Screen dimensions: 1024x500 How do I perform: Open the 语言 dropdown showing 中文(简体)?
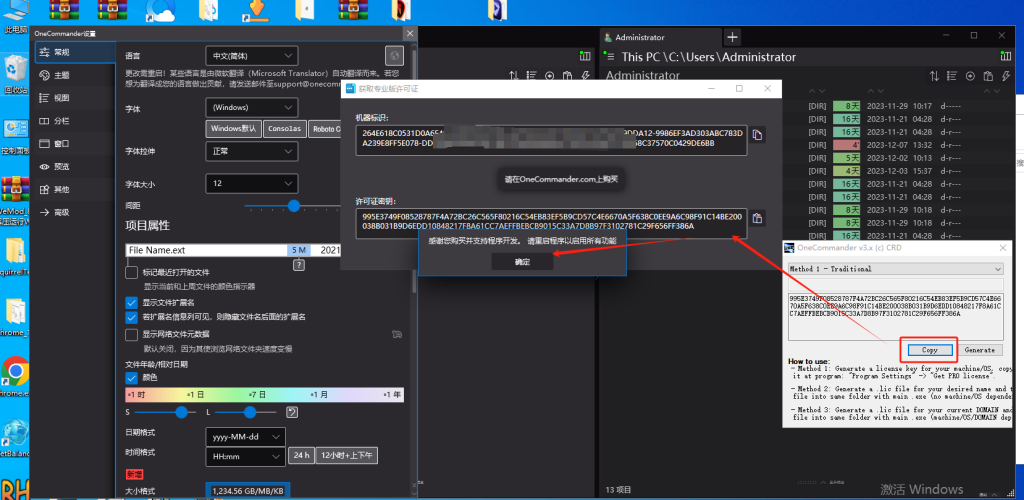251,56
